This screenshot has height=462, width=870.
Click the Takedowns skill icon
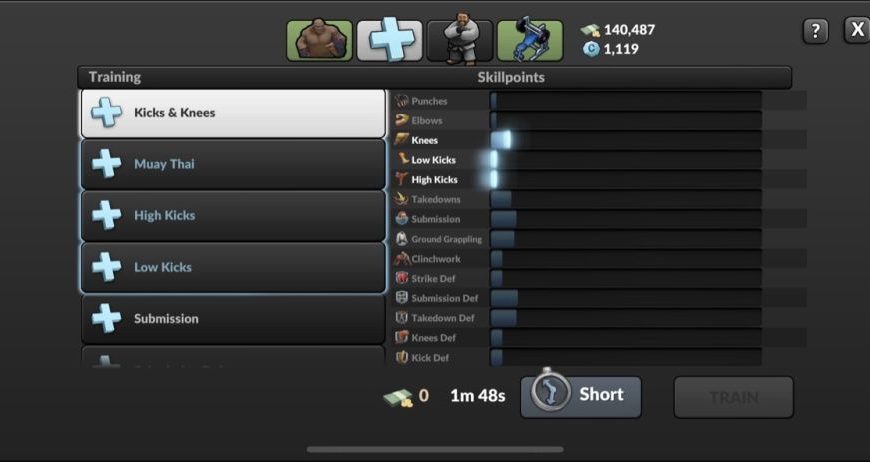(x=401, y=199)
